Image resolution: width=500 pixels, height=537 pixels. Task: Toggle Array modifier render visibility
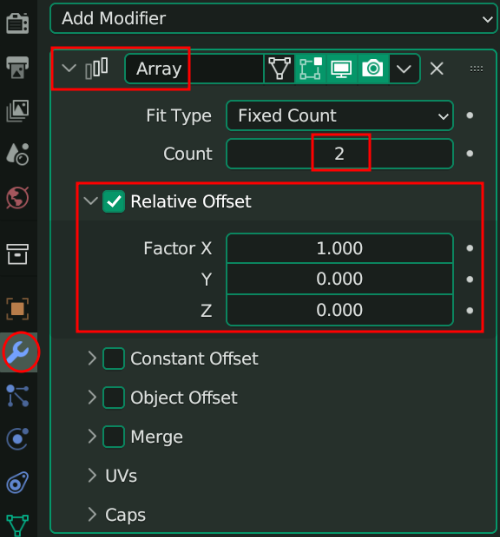pyautogui.click(x=373, y=68)
